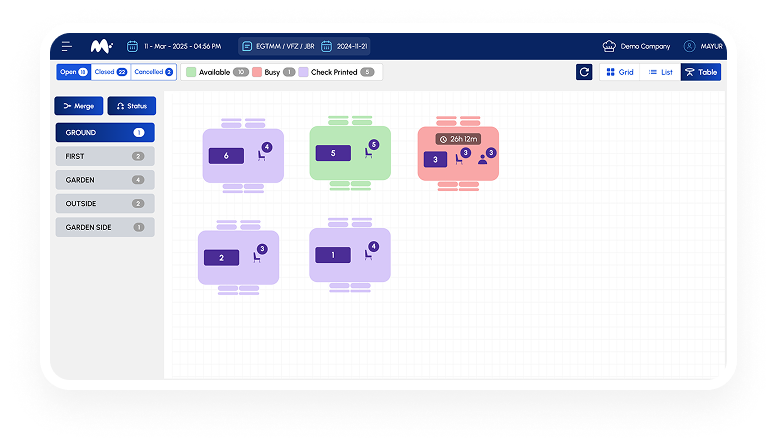Open the hamburger menu
Image resolution: width=777 pixels, height=447 pixels.
[67, 46]
